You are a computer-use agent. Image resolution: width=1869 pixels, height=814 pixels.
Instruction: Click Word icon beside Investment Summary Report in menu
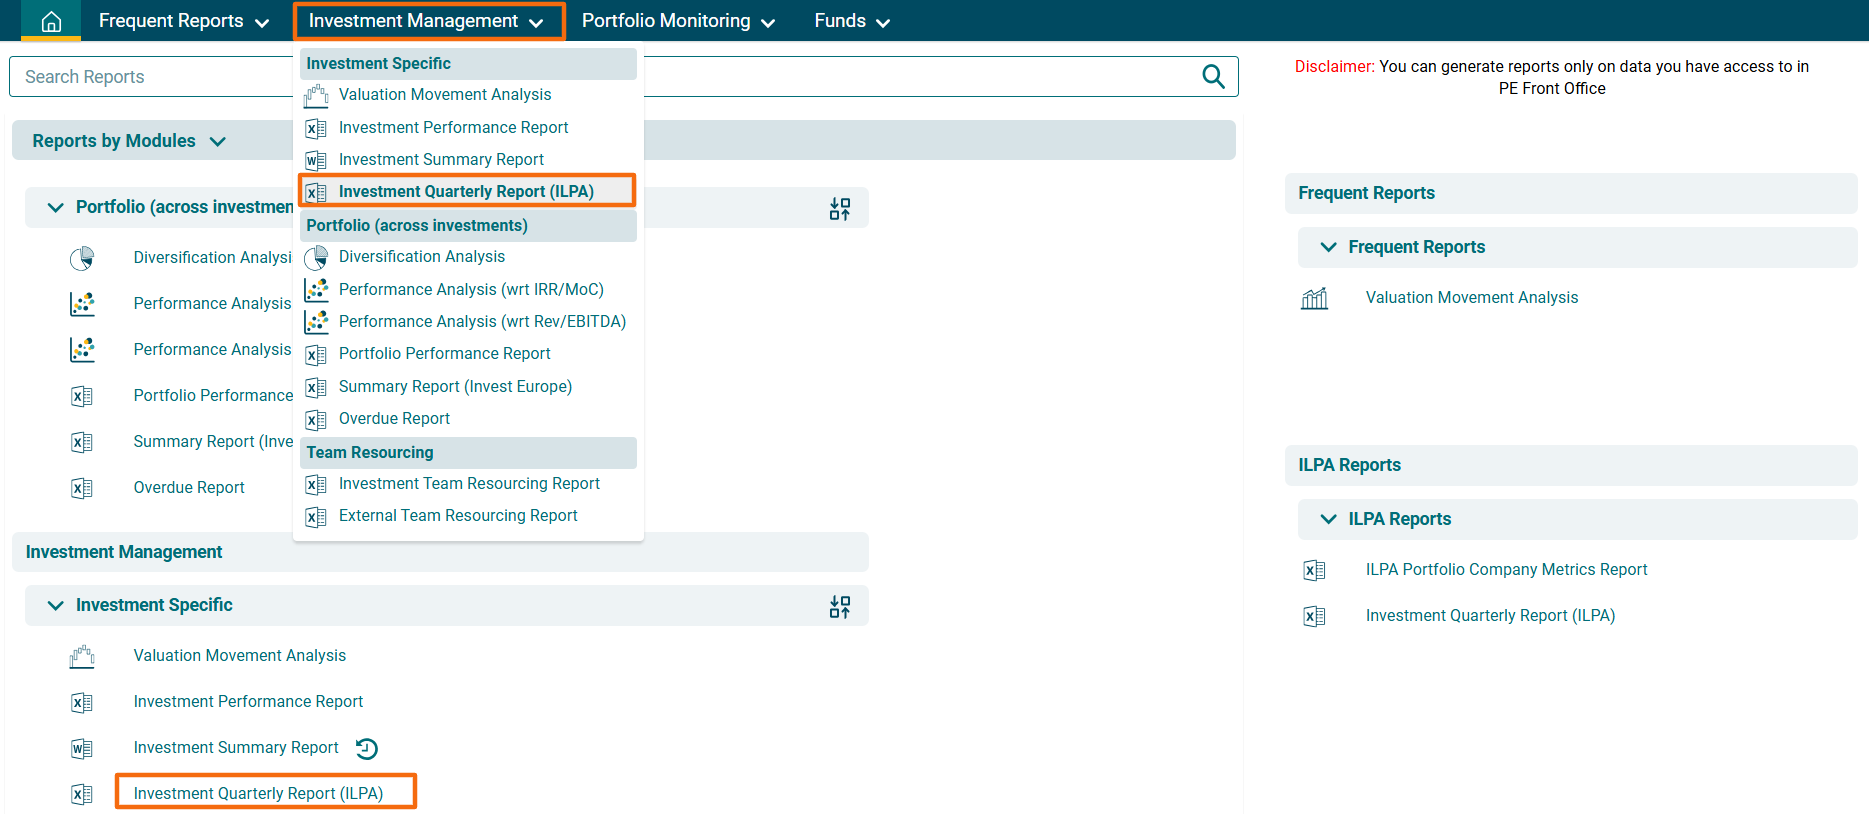tap(316, 160)
